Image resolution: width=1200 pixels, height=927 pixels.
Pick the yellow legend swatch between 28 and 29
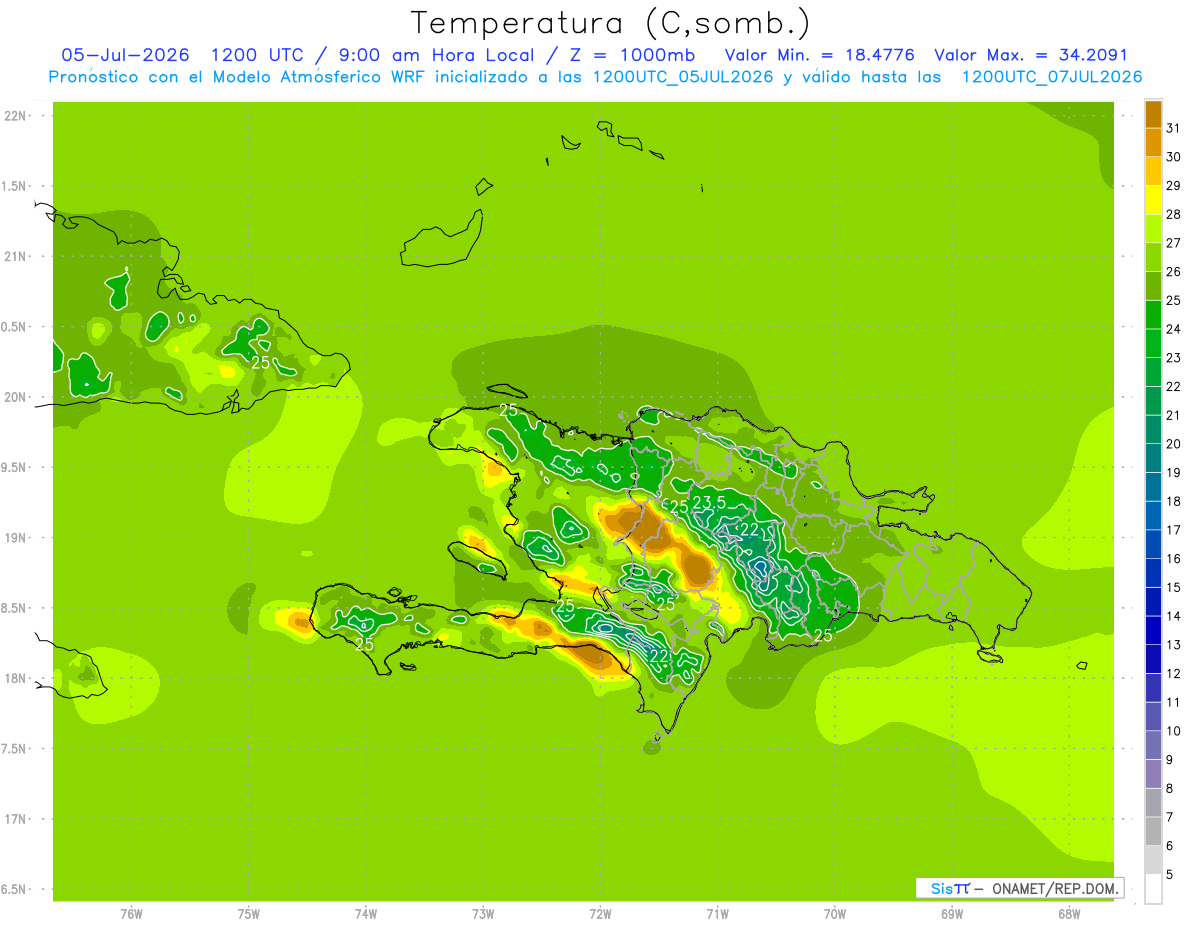click(x=1153, y=200)
